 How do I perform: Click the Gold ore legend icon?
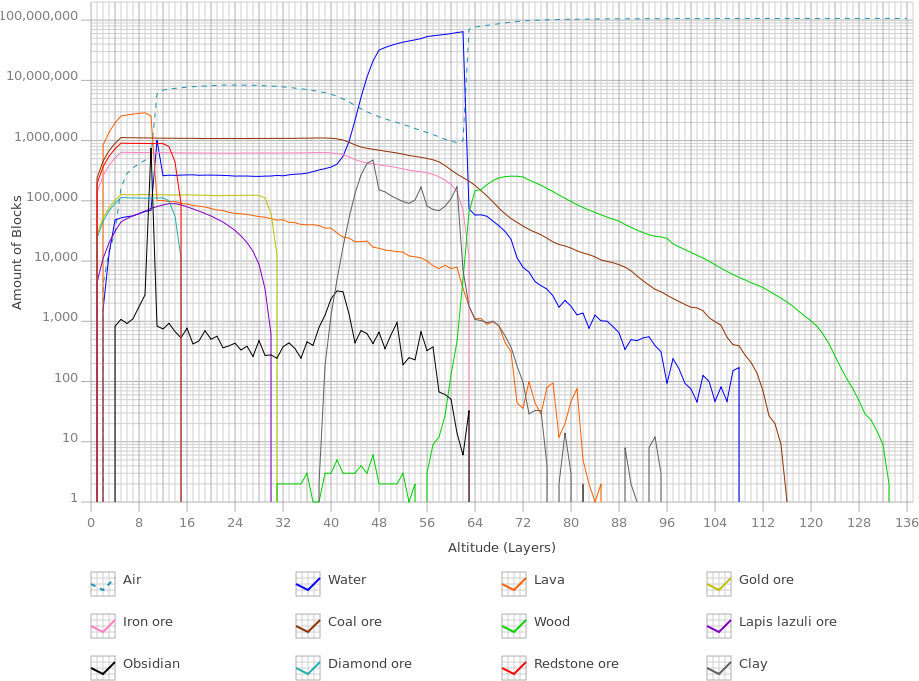click(719, 584)
